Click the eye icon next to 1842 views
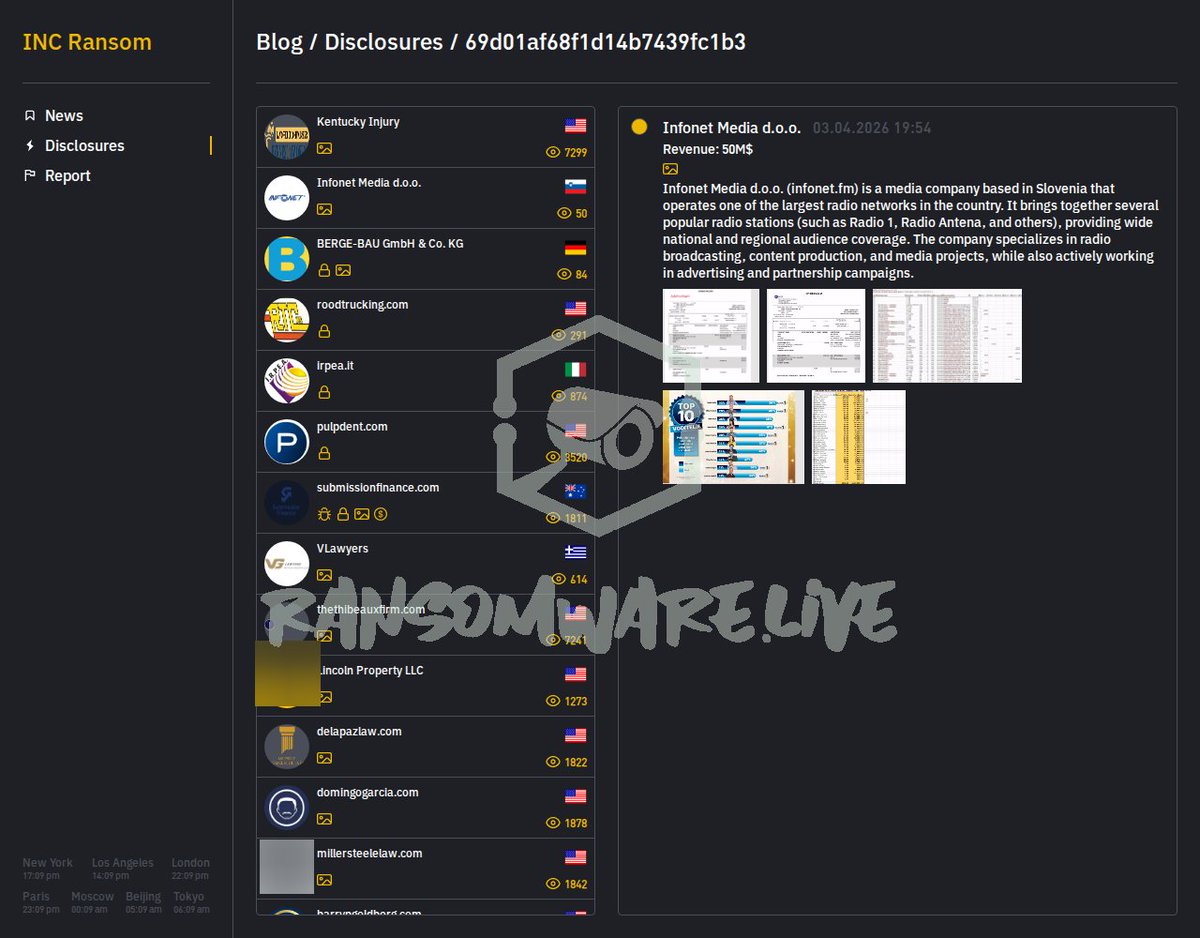Viewport: 1200px width, 938px height. (x=552, y=885)
